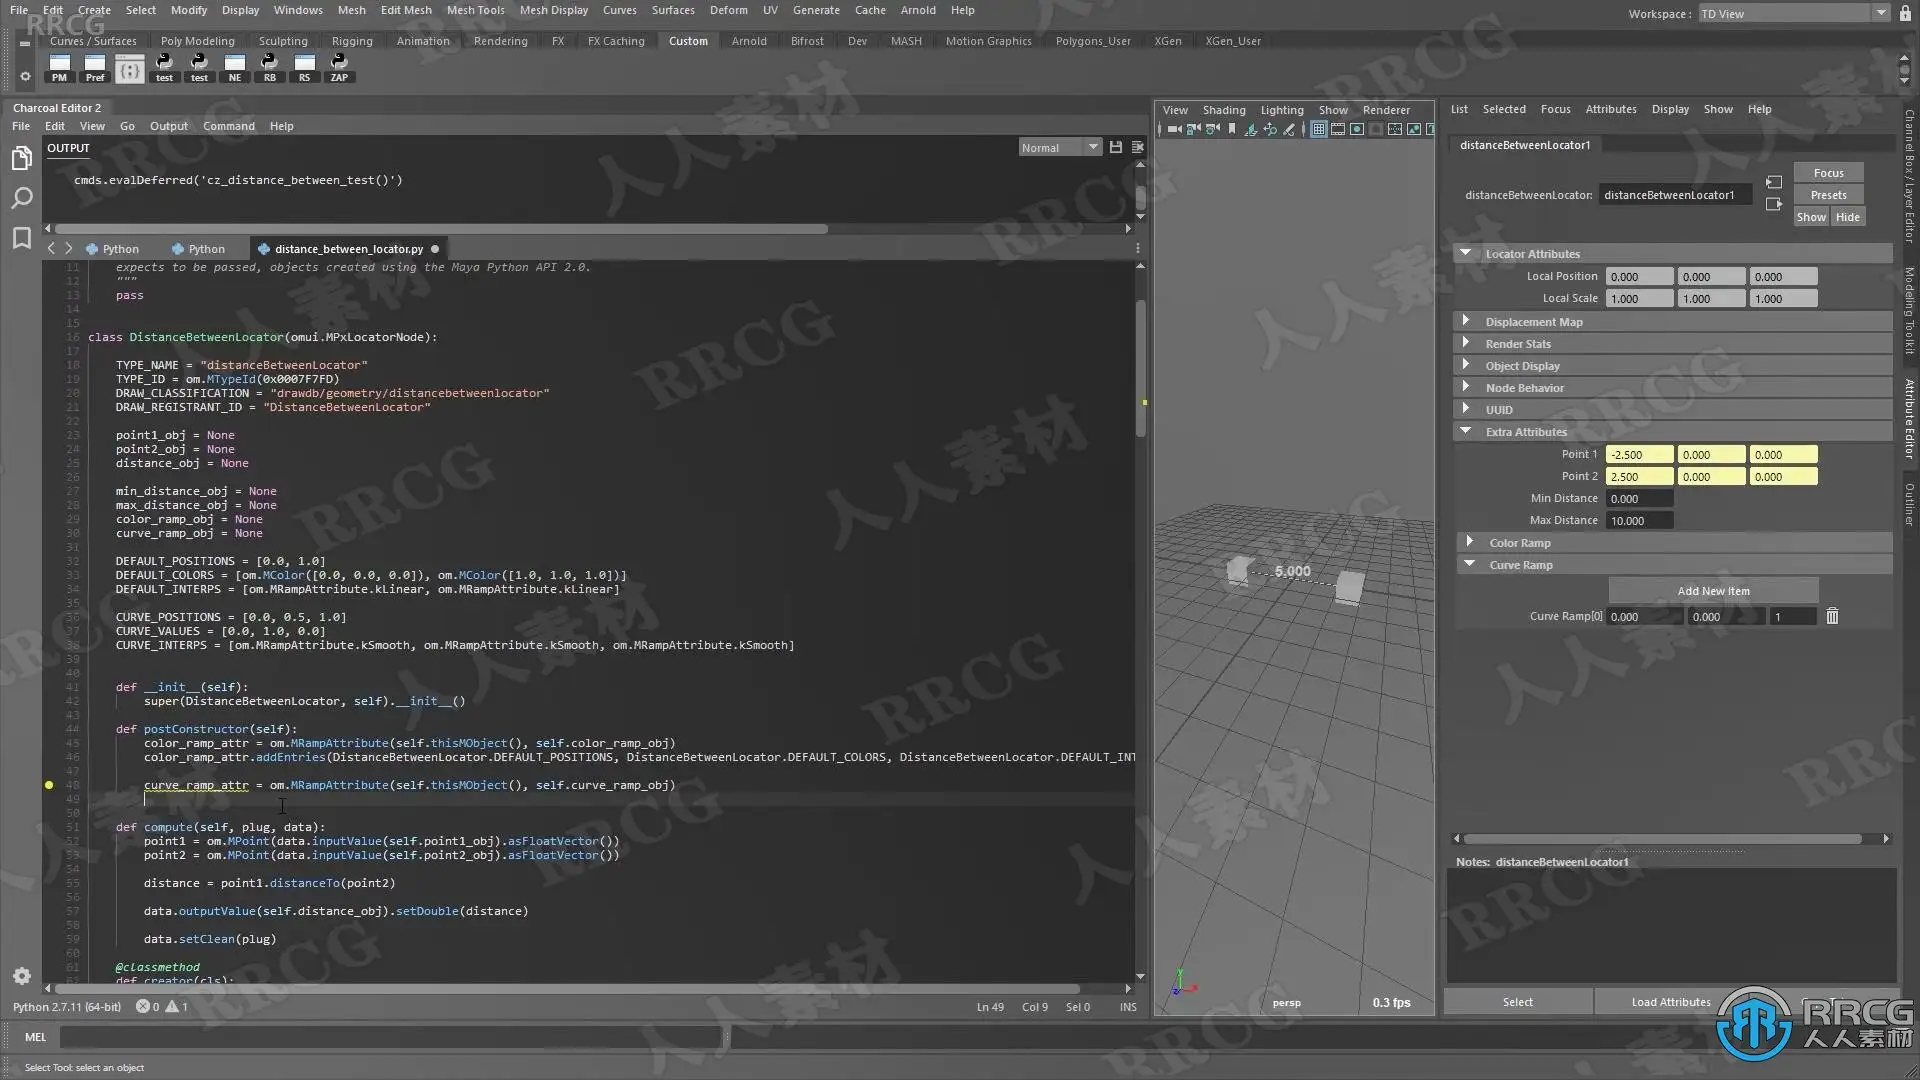1920x1080 pixels.
Task: Expand the Color Ramp section
Action: [x=1469, y=542]
